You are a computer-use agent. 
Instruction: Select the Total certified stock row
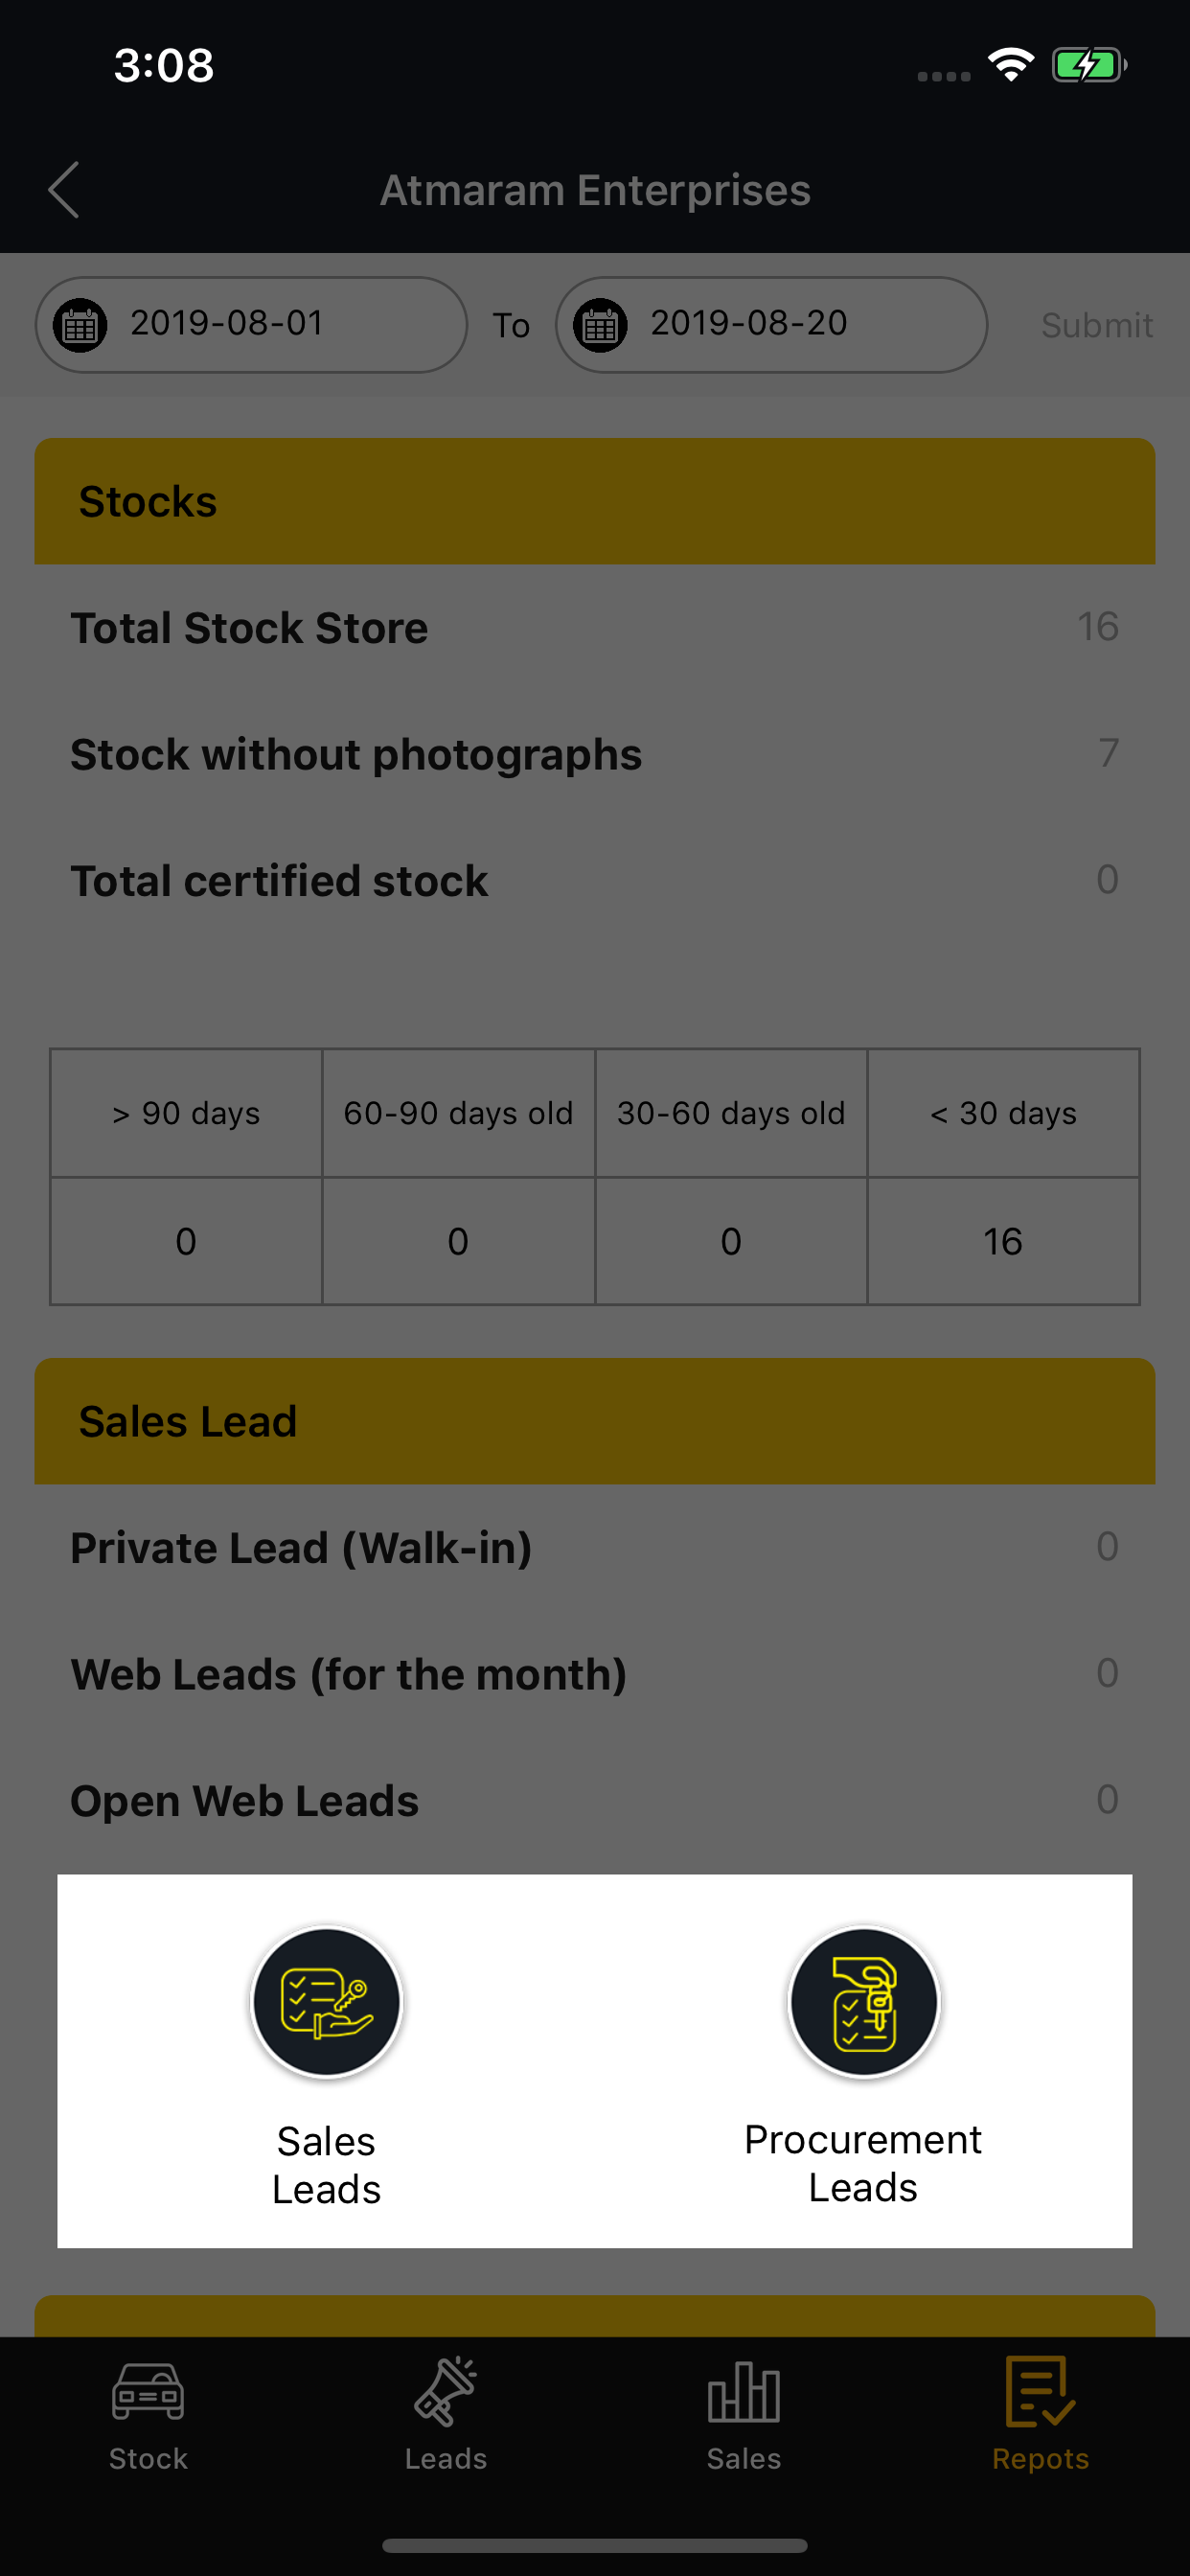coord(595,881)
